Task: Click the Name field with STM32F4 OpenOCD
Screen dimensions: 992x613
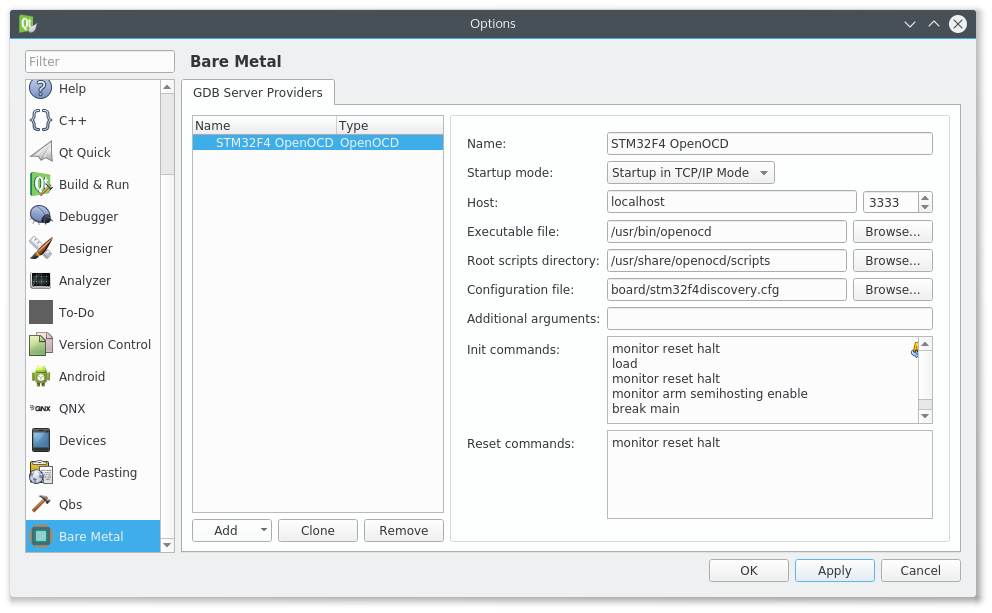Action: (769, 144)
